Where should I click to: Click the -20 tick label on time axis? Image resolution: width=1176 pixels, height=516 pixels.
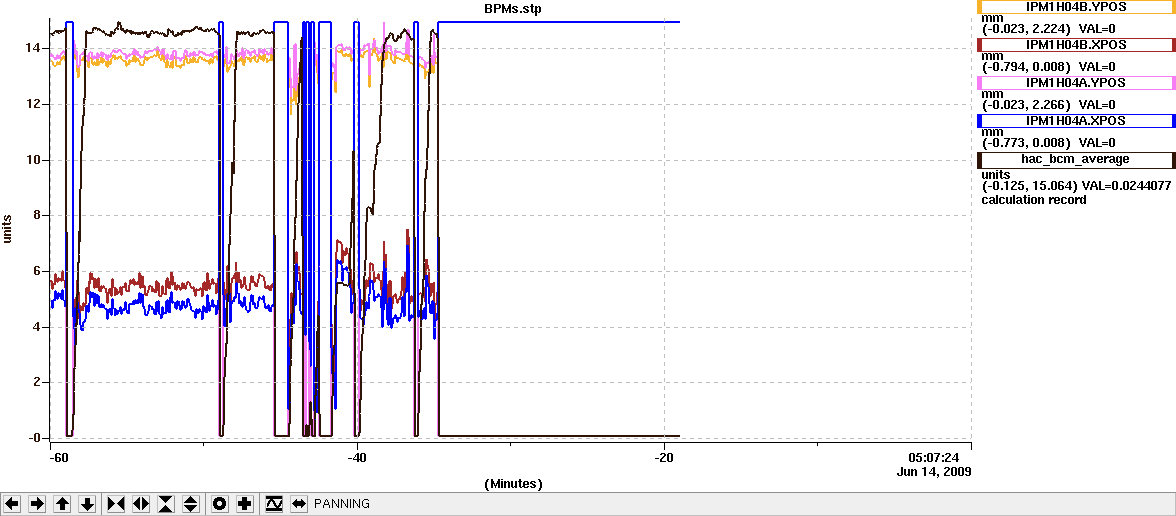click(664, 457)
